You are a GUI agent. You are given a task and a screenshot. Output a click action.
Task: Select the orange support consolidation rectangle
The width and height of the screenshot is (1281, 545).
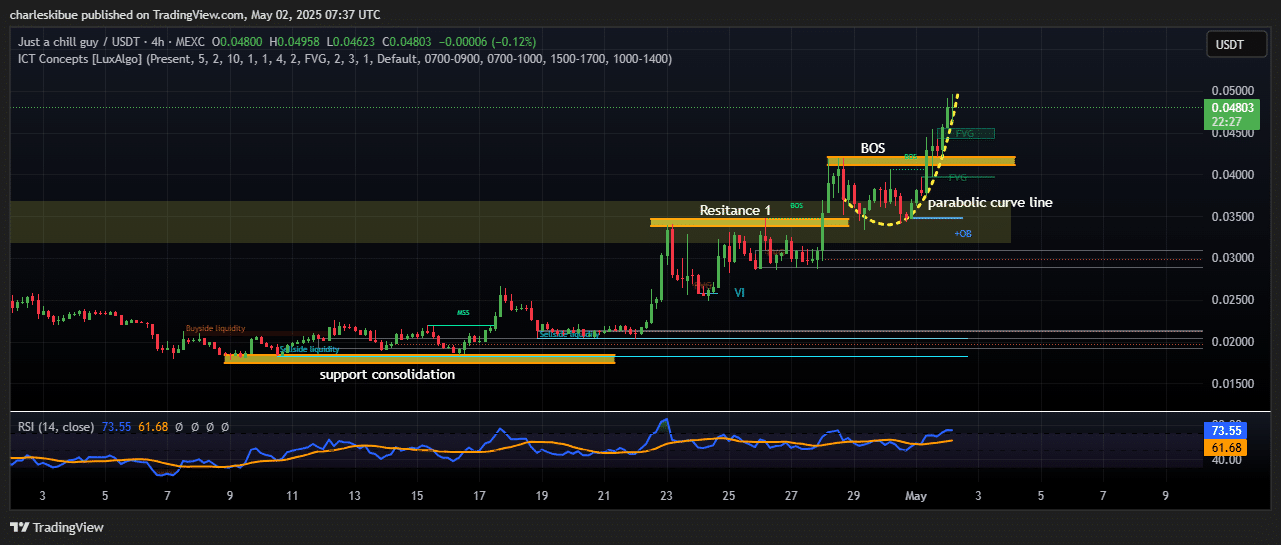pyautogui.click(x=420, y=358)
